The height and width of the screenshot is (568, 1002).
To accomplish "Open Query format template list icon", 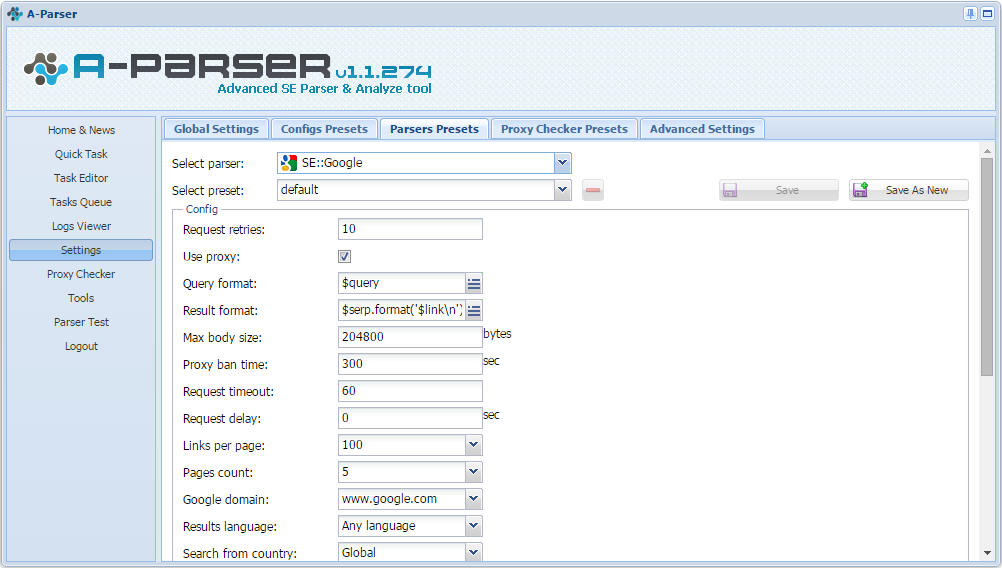I will click(x=474, y=283).
